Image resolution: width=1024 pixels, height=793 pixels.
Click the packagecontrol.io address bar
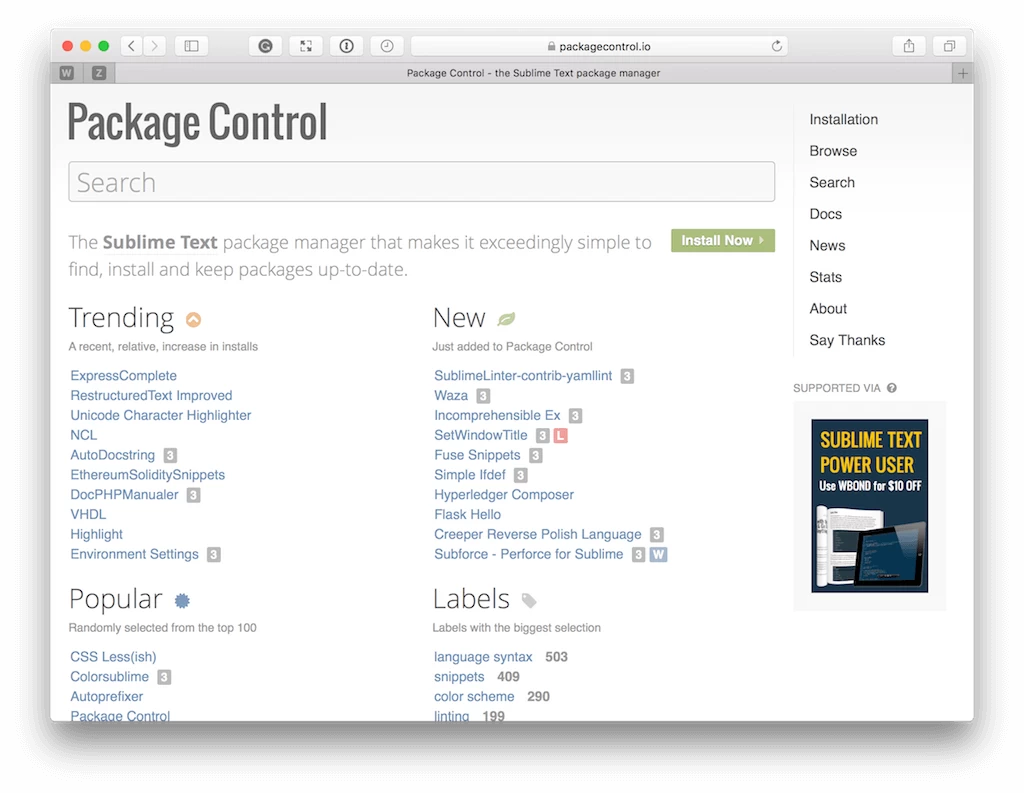point(598,46)
